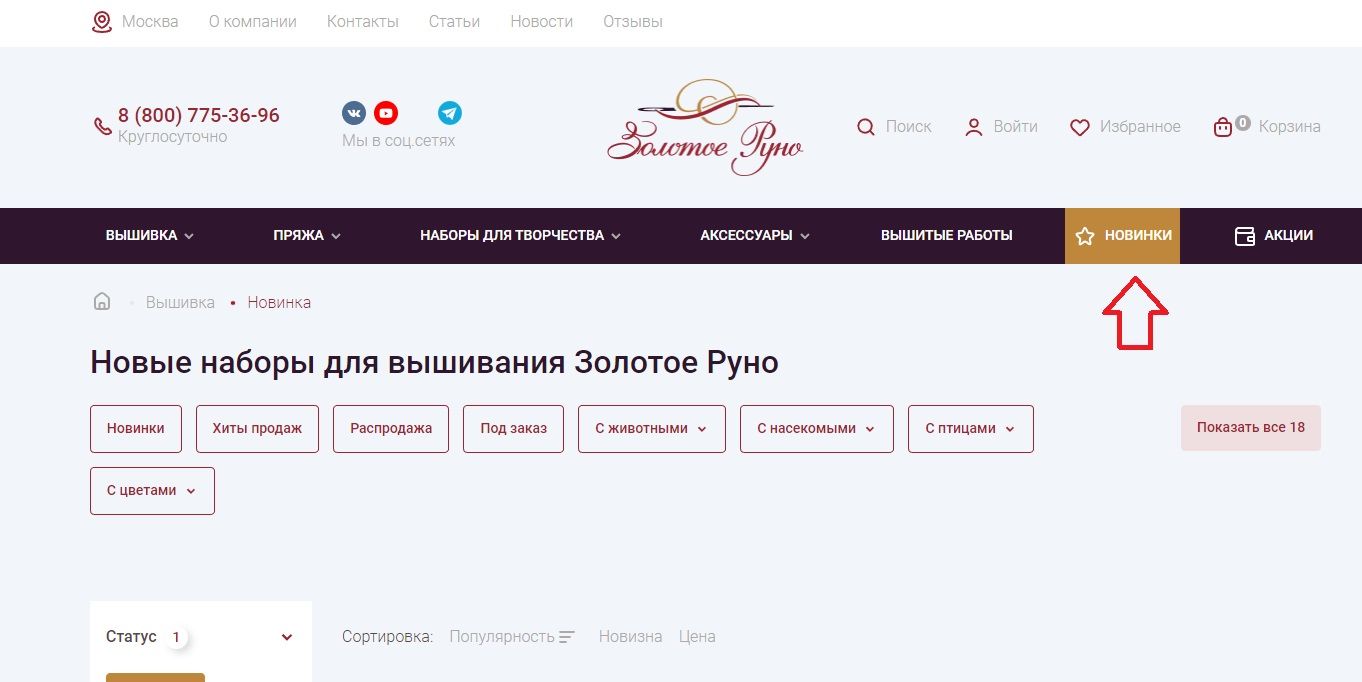Click the Показать все 18 button
This screenshot has height=682, width=1362.
click(1250, 427)
